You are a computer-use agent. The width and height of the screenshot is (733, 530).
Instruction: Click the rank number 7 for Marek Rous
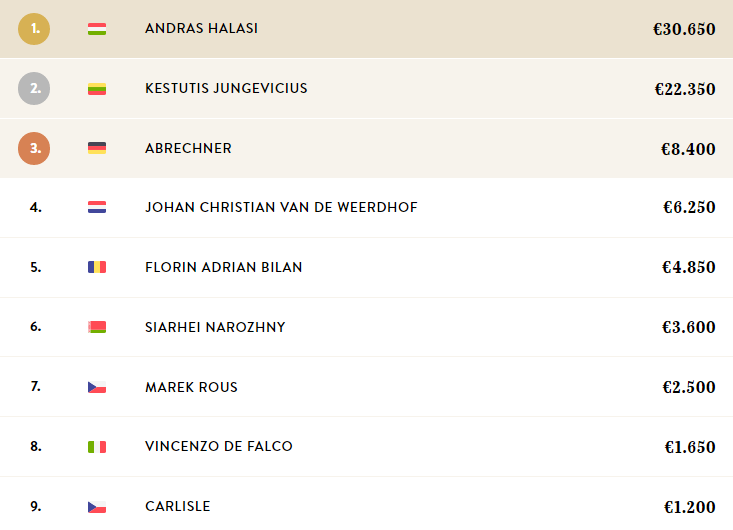click(x=36, y=386)
